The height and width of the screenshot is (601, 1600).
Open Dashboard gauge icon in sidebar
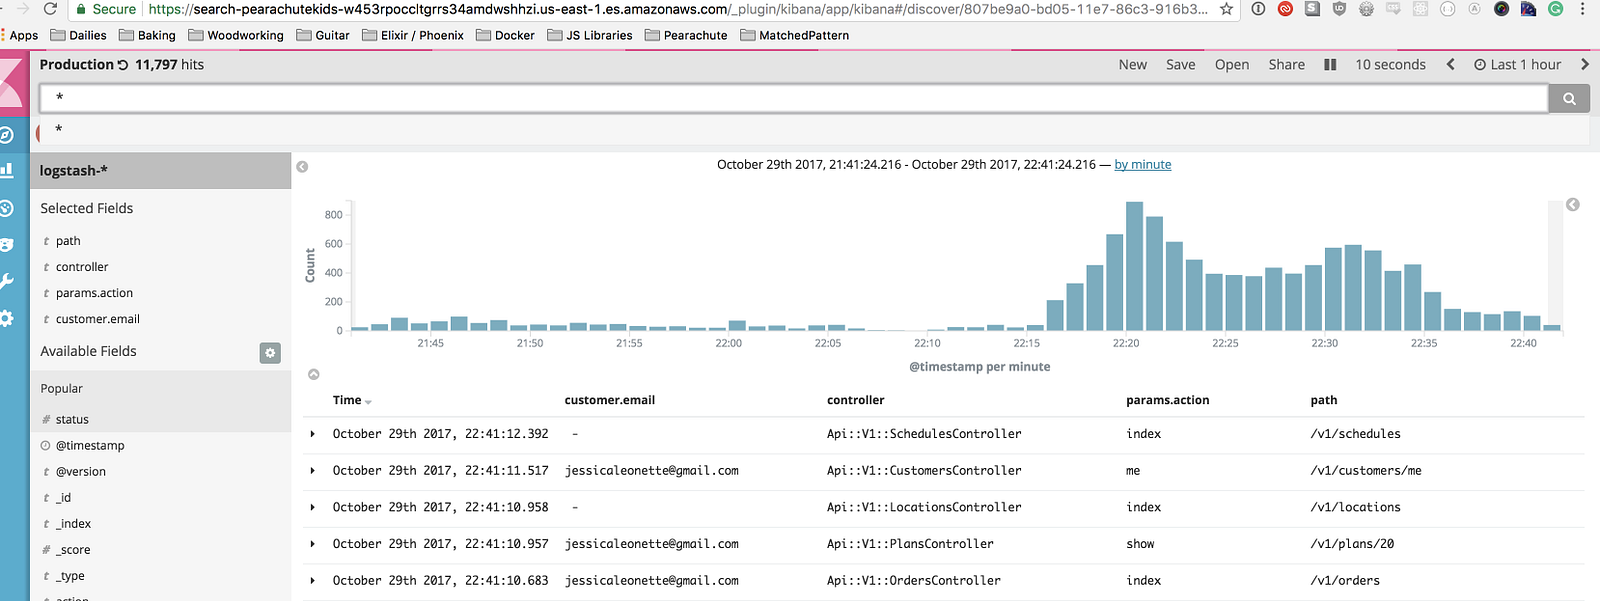tap(6, 208)
